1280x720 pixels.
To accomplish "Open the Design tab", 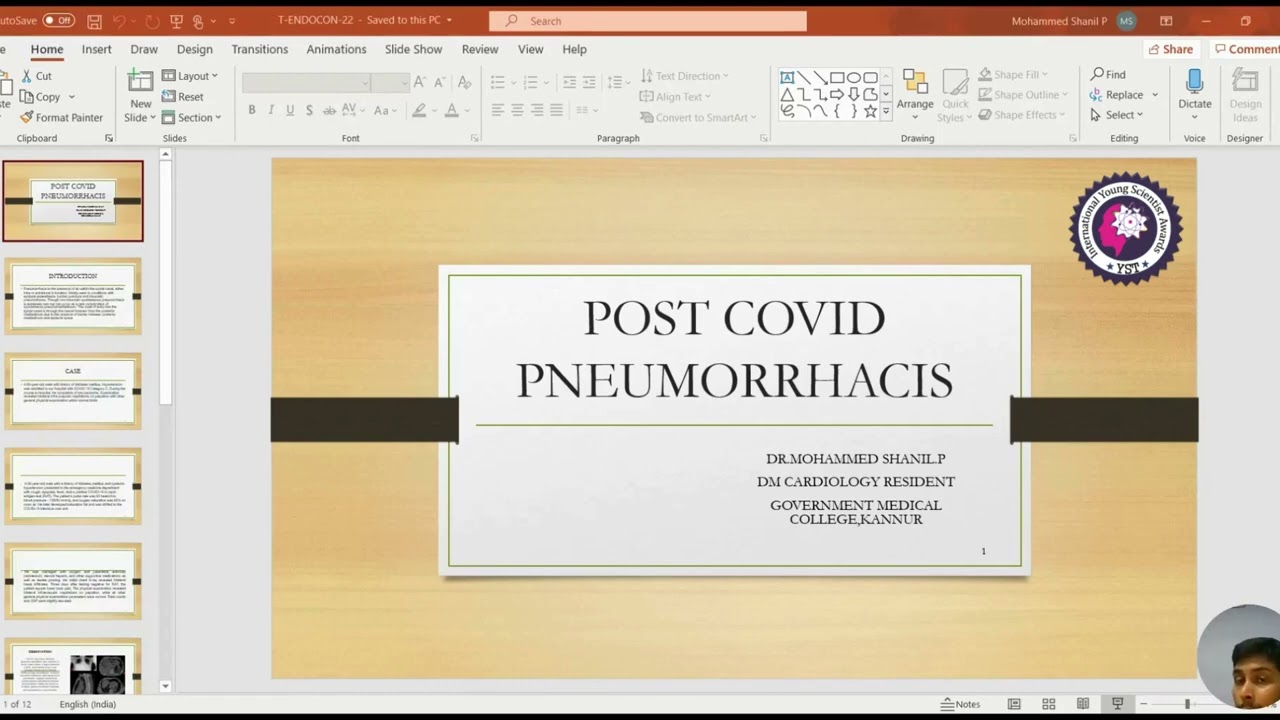I will click(195, 49).
